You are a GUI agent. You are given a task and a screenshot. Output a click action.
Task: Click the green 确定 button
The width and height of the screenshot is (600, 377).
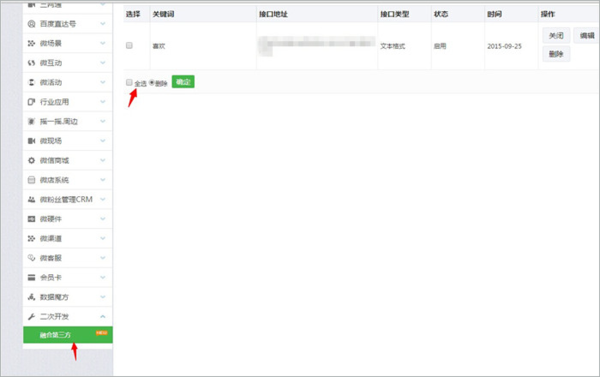tap(183, 82)
